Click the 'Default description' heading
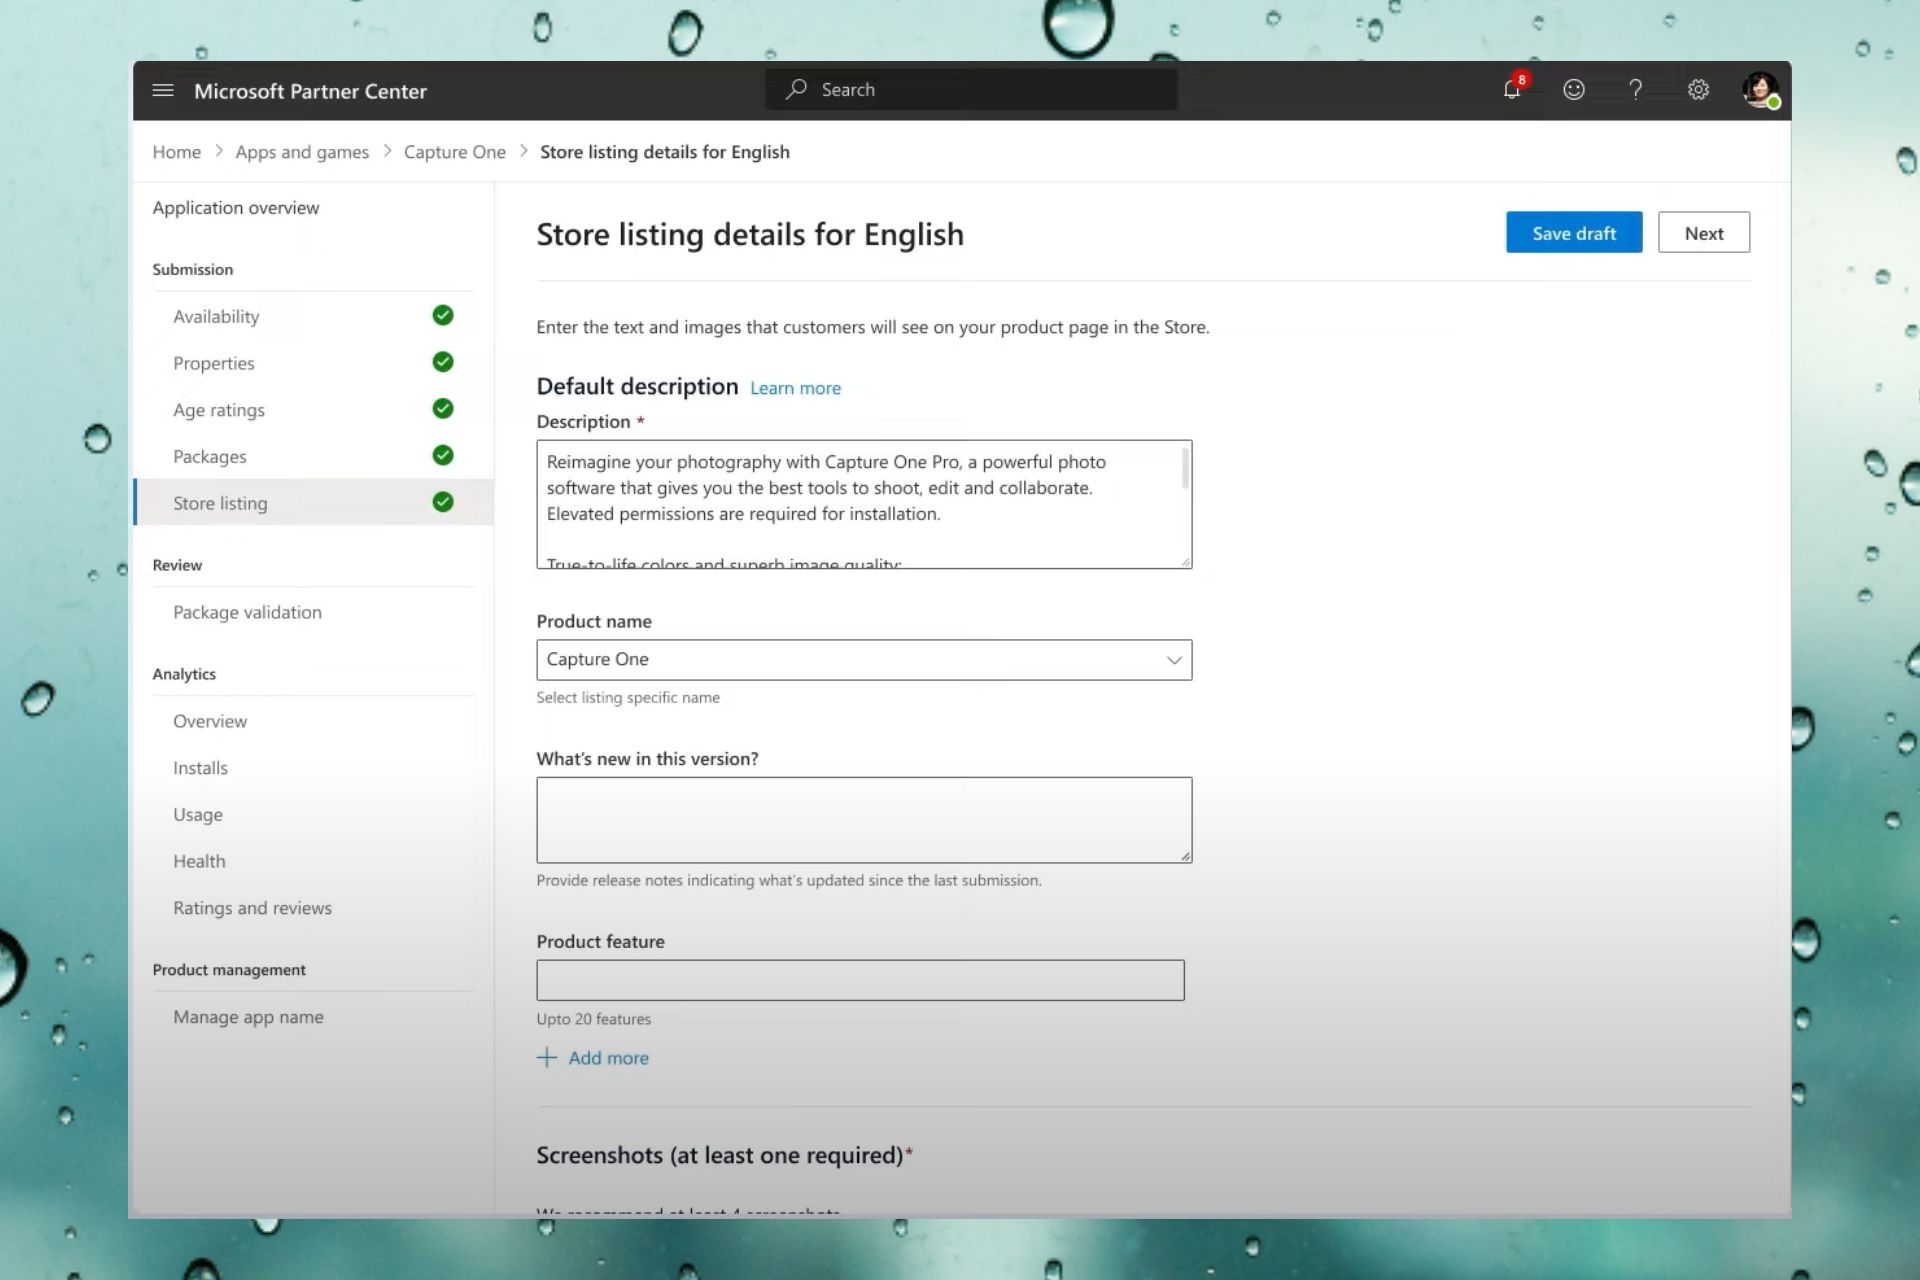1920x1280 pixels. (x=637, y=386)
